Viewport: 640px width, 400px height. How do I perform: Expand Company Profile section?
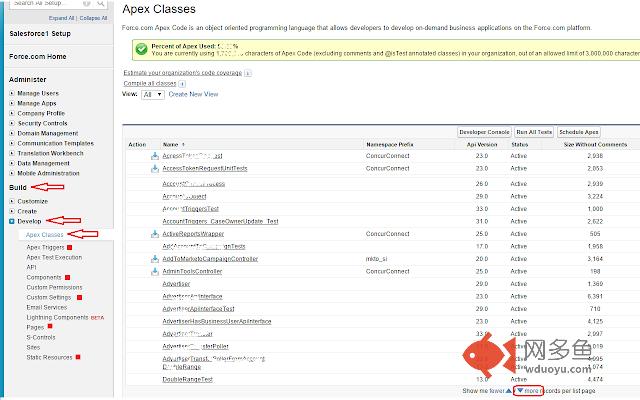pyautogui.click(x=12, y=113)
